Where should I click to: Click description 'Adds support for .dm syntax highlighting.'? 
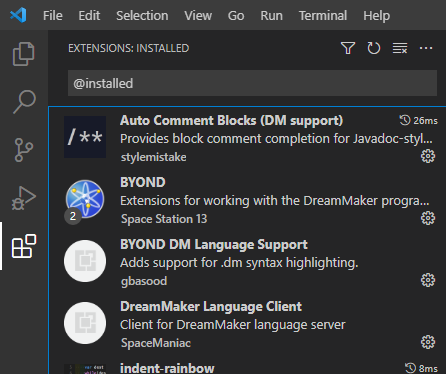pyautogui.click(x=239, y=263)
